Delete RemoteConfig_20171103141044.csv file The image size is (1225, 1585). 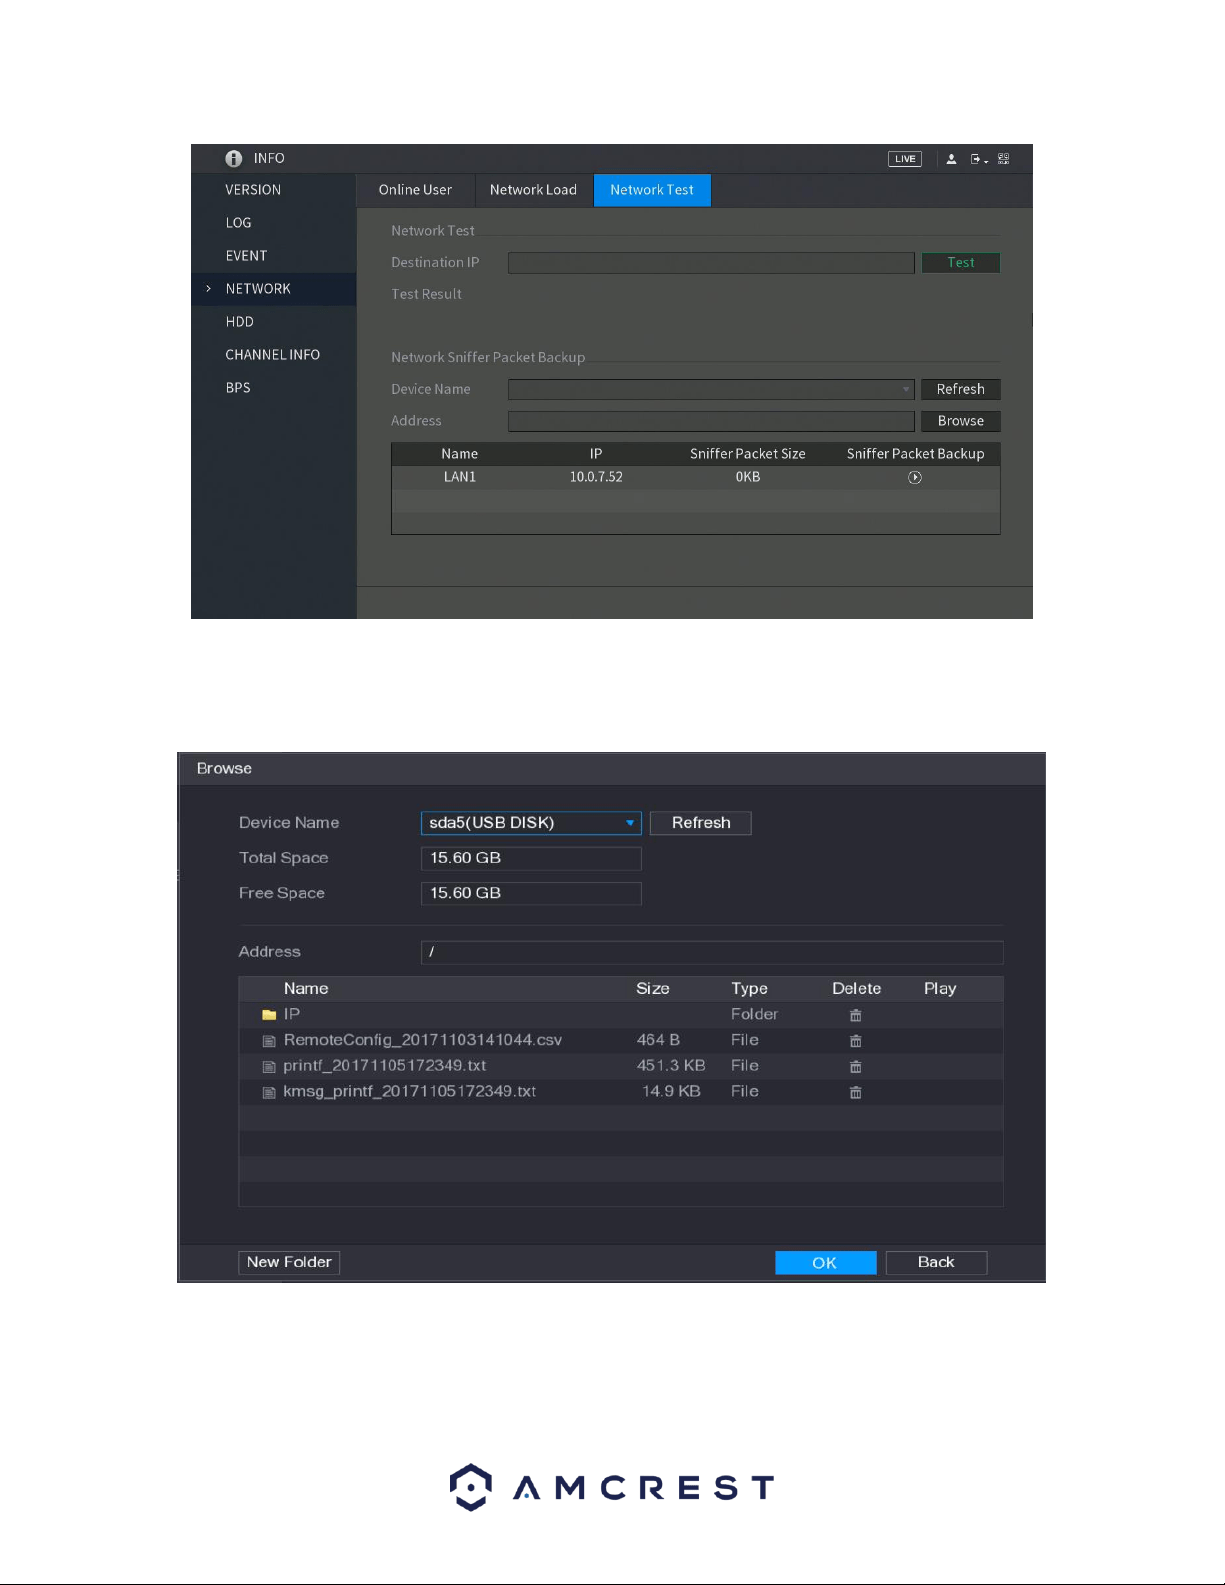[856, 1041]
